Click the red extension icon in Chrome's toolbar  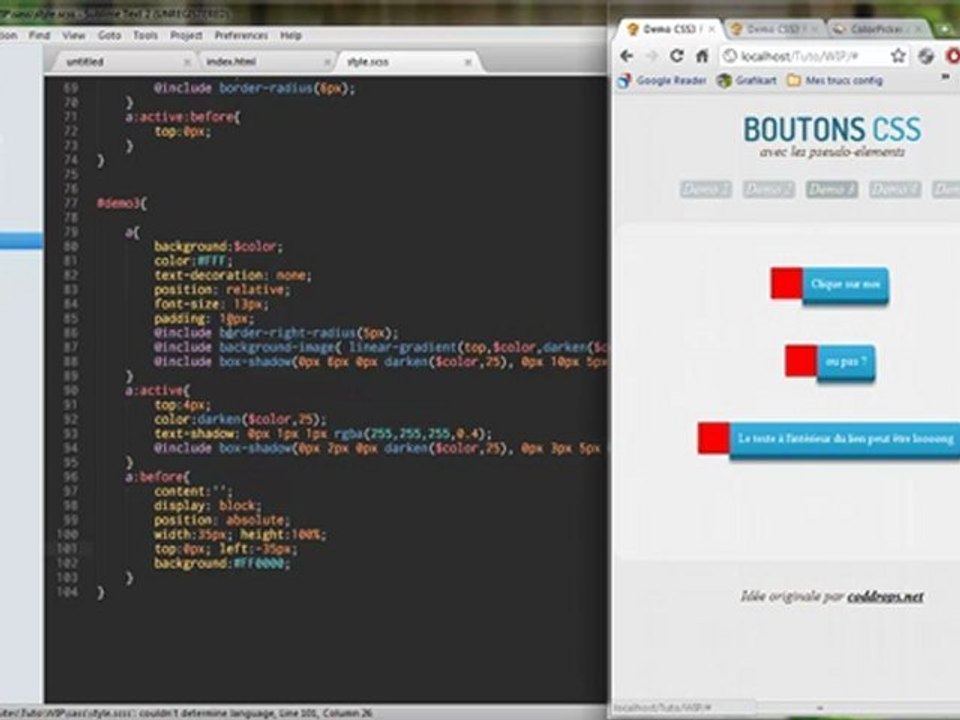953,56
